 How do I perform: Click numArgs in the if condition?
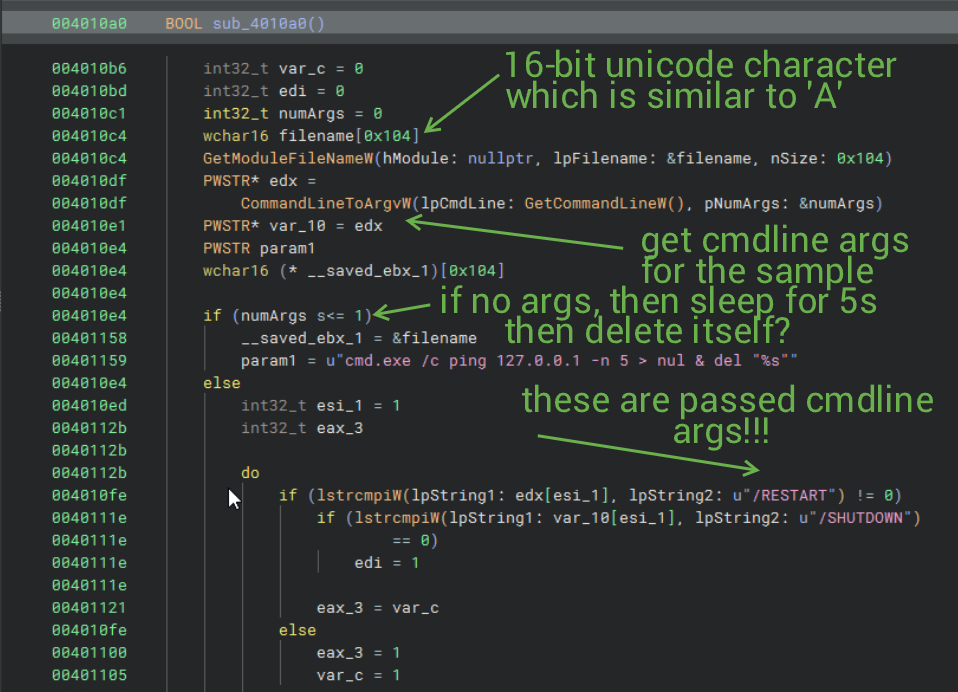(269, 315)
